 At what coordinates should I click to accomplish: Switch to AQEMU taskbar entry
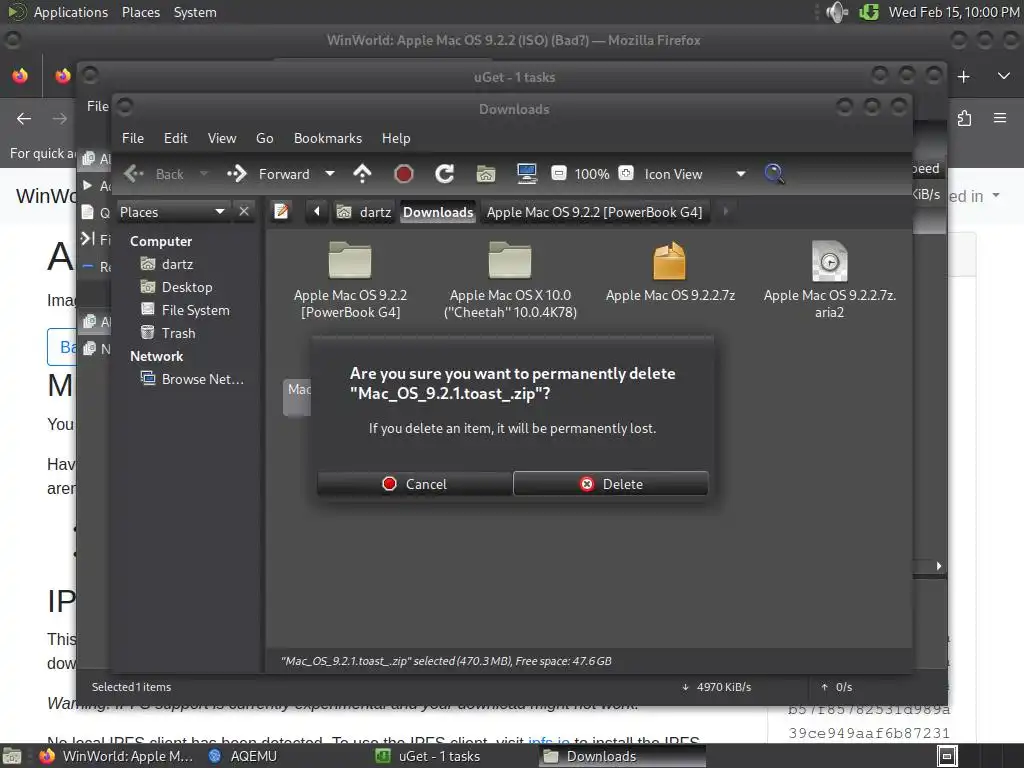point(243,756)
